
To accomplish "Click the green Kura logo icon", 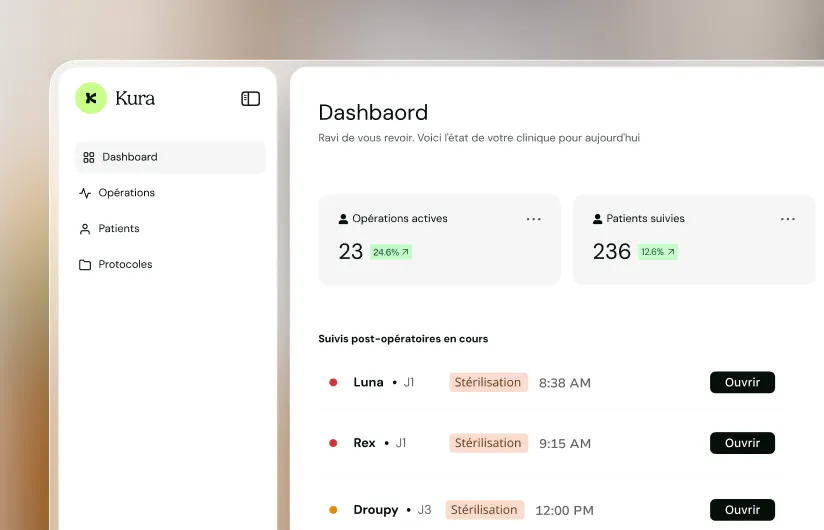I will tap(91, 98).
